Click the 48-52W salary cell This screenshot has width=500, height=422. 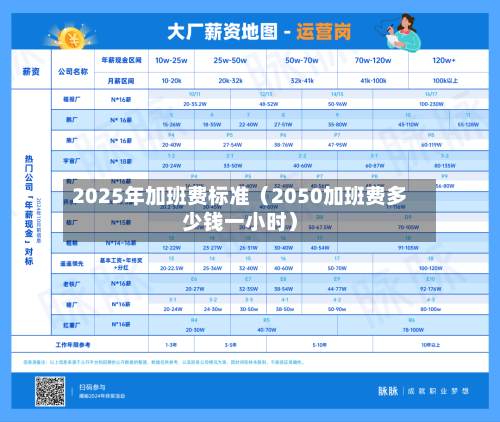coord(269,104)
